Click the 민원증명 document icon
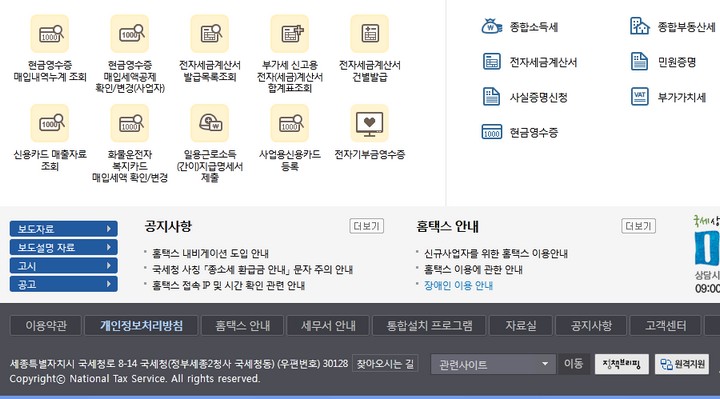This screenshot has height=399, width=720. (x=639, y=62)
